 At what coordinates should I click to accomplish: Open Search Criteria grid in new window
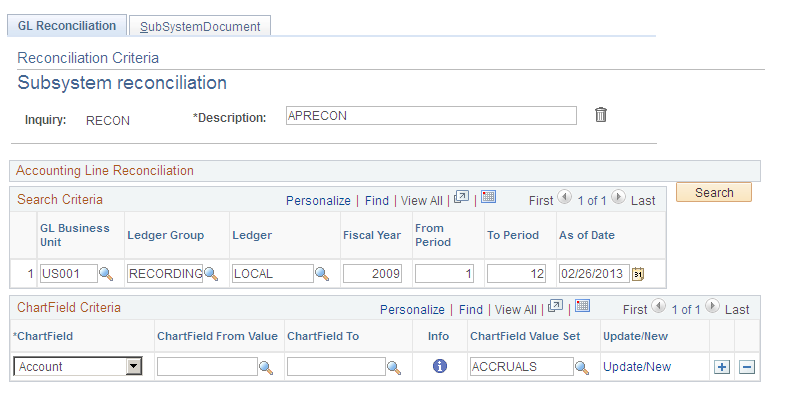(461, 197)
